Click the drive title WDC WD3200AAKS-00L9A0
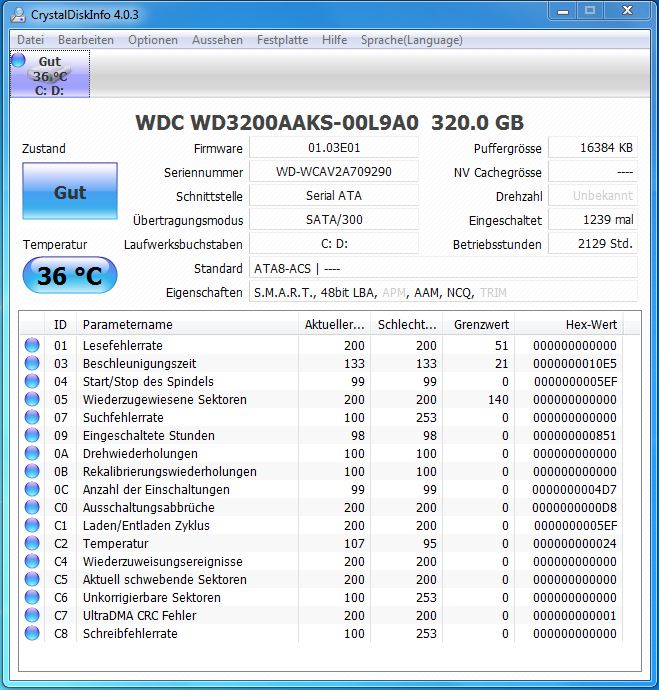659x690 pixels. point(277,123)
